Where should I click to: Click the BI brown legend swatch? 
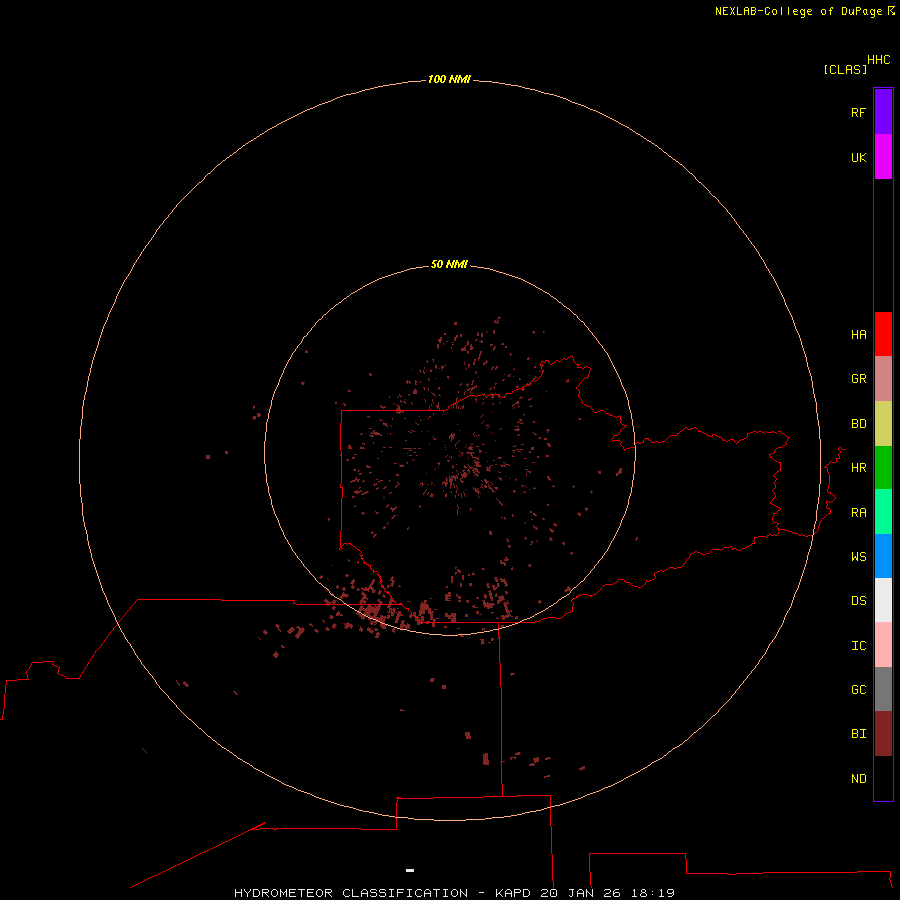point(883,734)
